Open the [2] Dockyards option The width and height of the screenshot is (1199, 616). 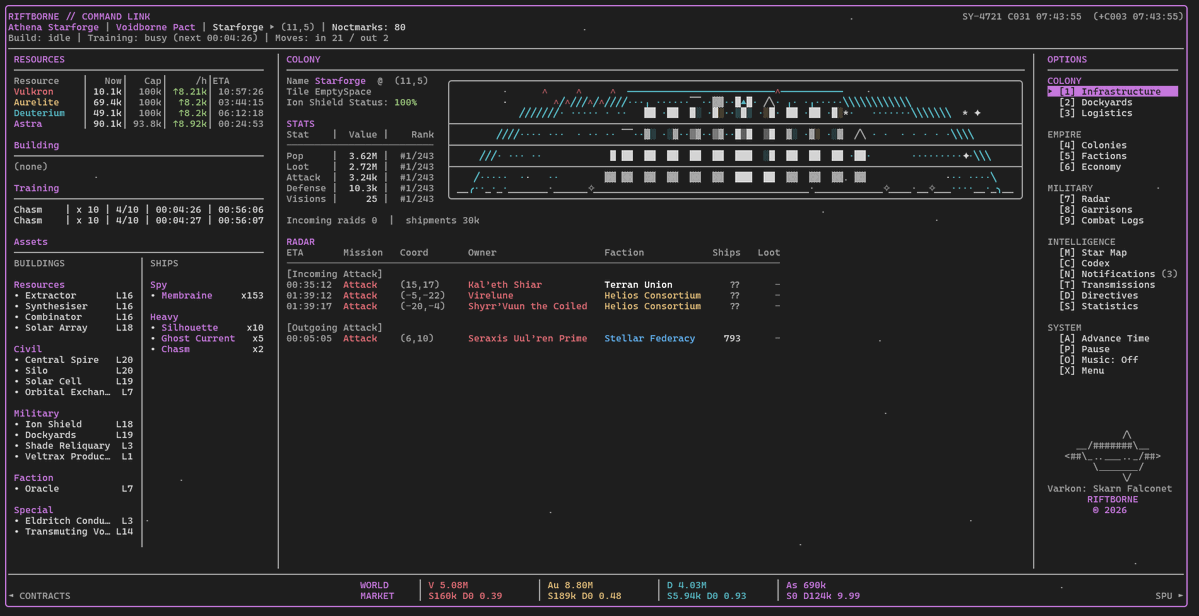pyautogui.click(x=1096, y=102)
